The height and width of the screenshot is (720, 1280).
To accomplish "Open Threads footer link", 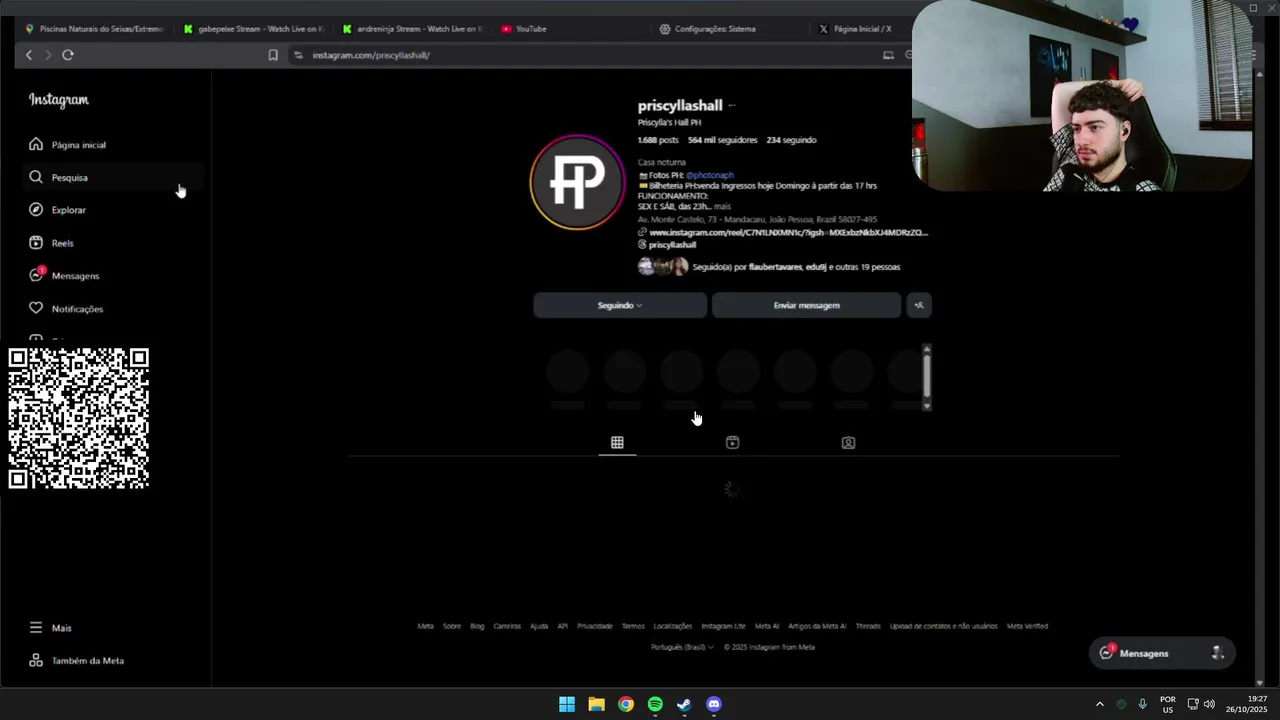I will click(x=868, y=626).
